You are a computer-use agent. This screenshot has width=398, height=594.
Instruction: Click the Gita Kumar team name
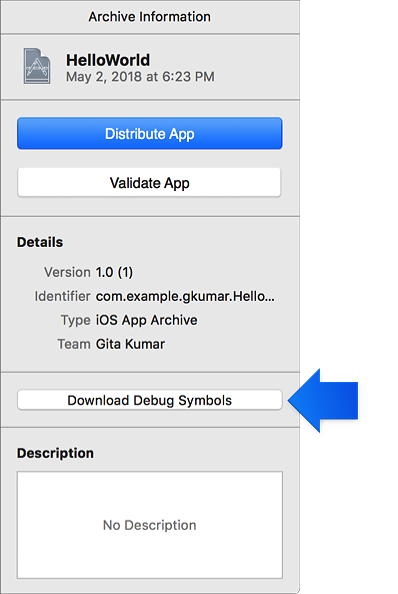coord(130,344)
